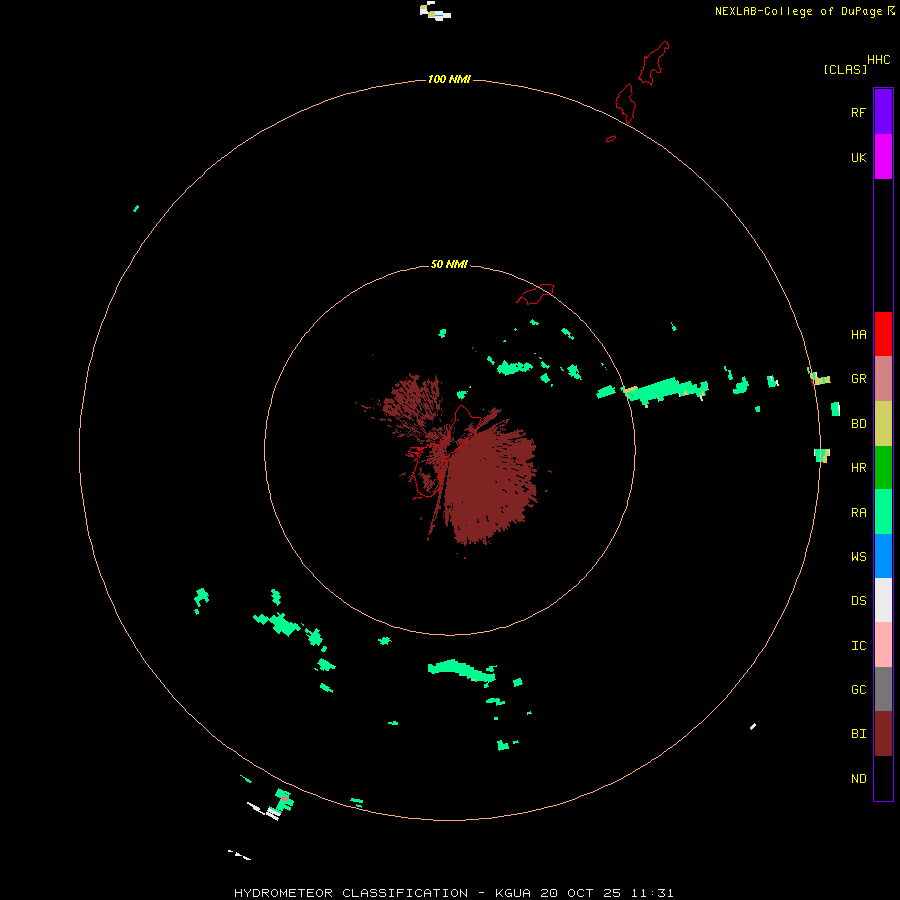Click the RF purple legend swatch

(x=883, y=112)
